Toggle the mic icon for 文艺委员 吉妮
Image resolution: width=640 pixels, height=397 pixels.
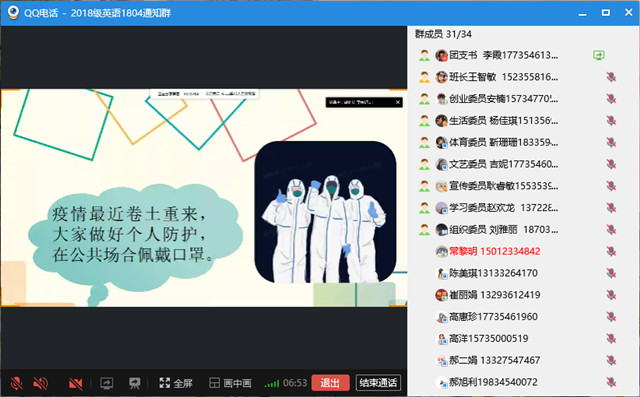coord(611,164)
